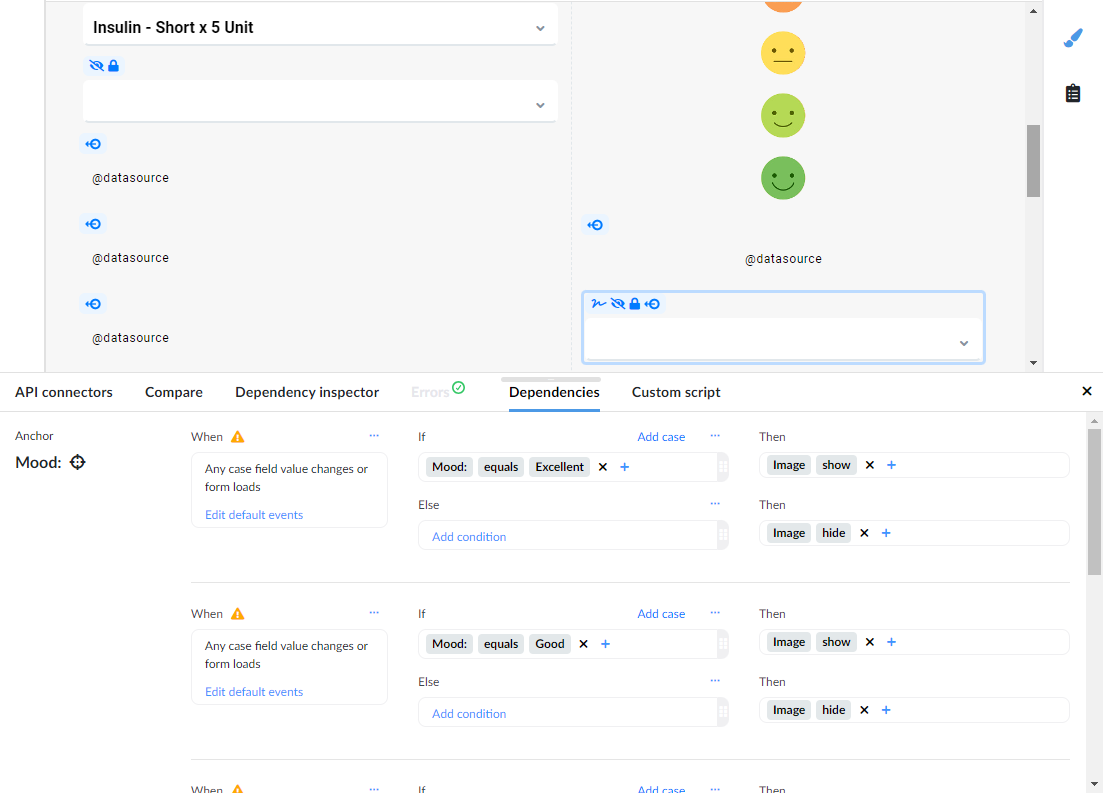
Task: Add action after Image show in Good rule
Action: click(x=891, y=642)
